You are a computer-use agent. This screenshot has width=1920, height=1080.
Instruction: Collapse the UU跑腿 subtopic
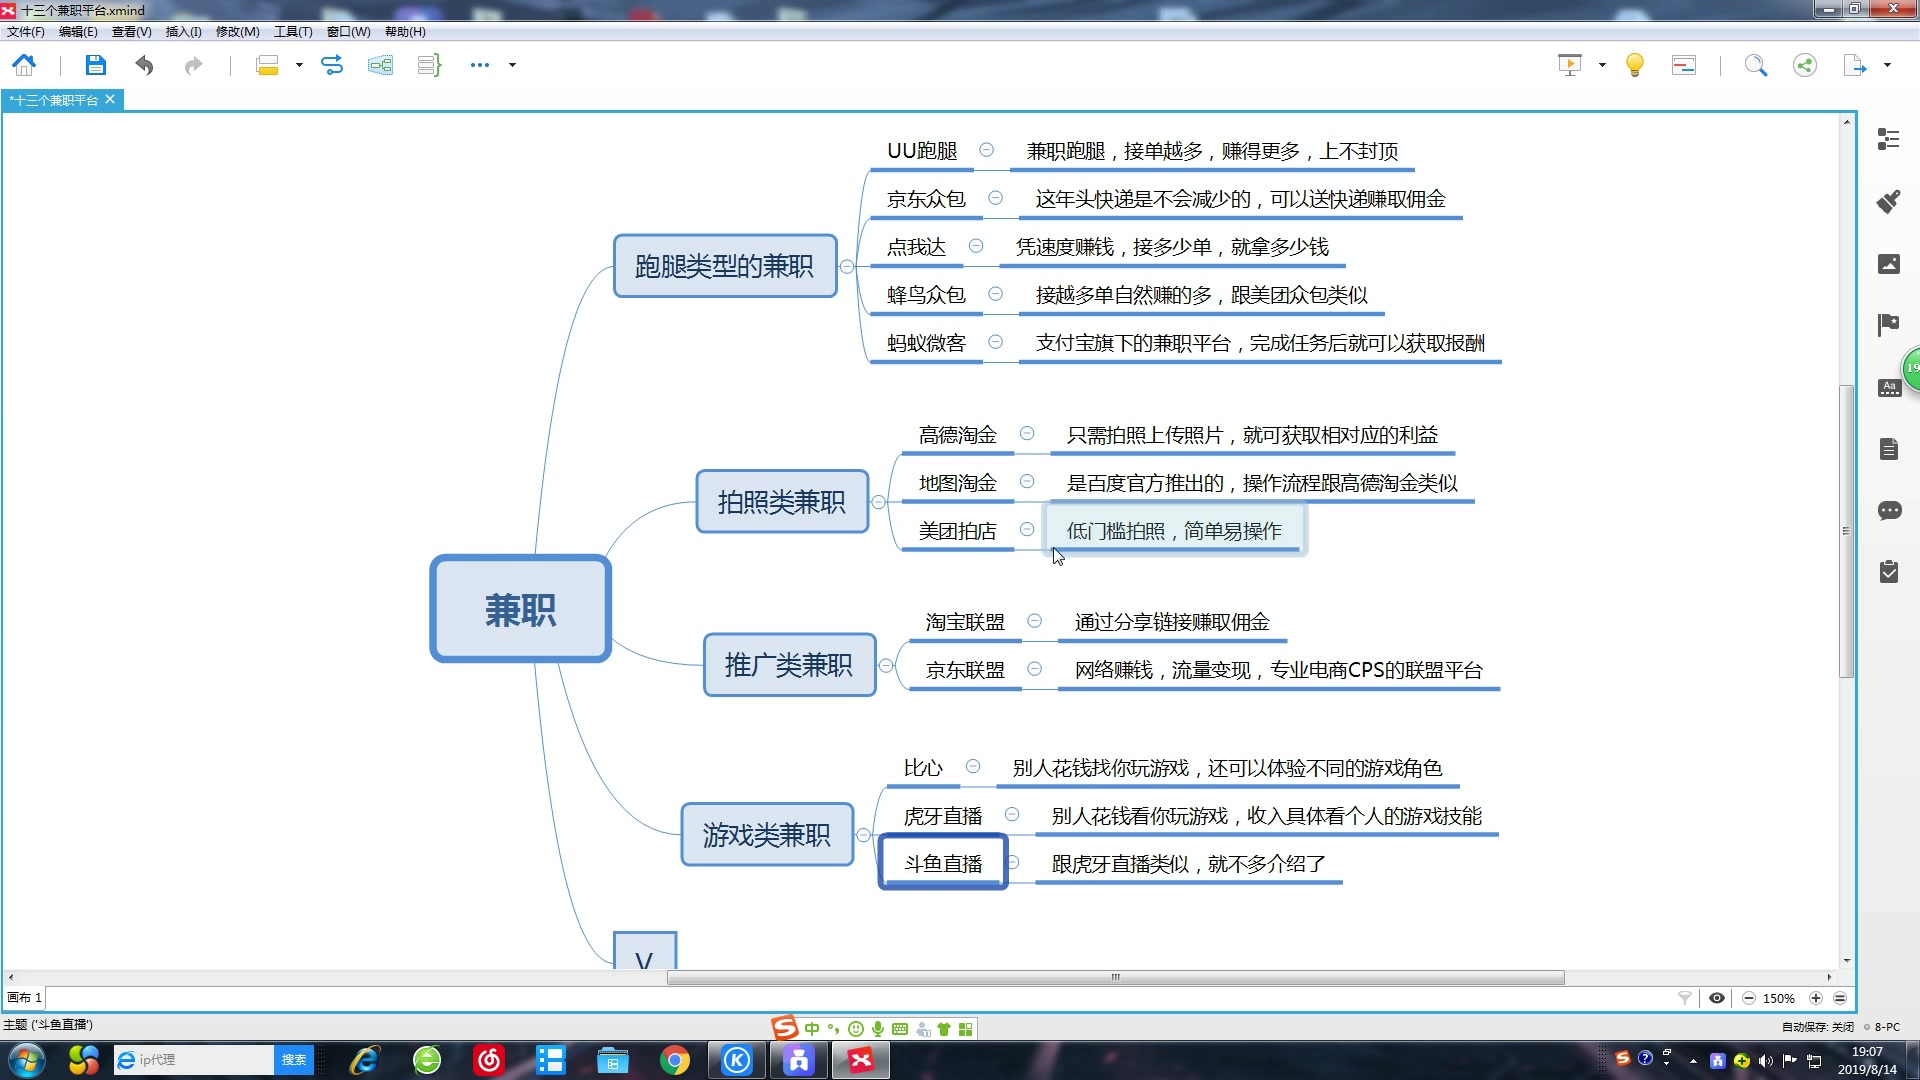pos(986,149)
